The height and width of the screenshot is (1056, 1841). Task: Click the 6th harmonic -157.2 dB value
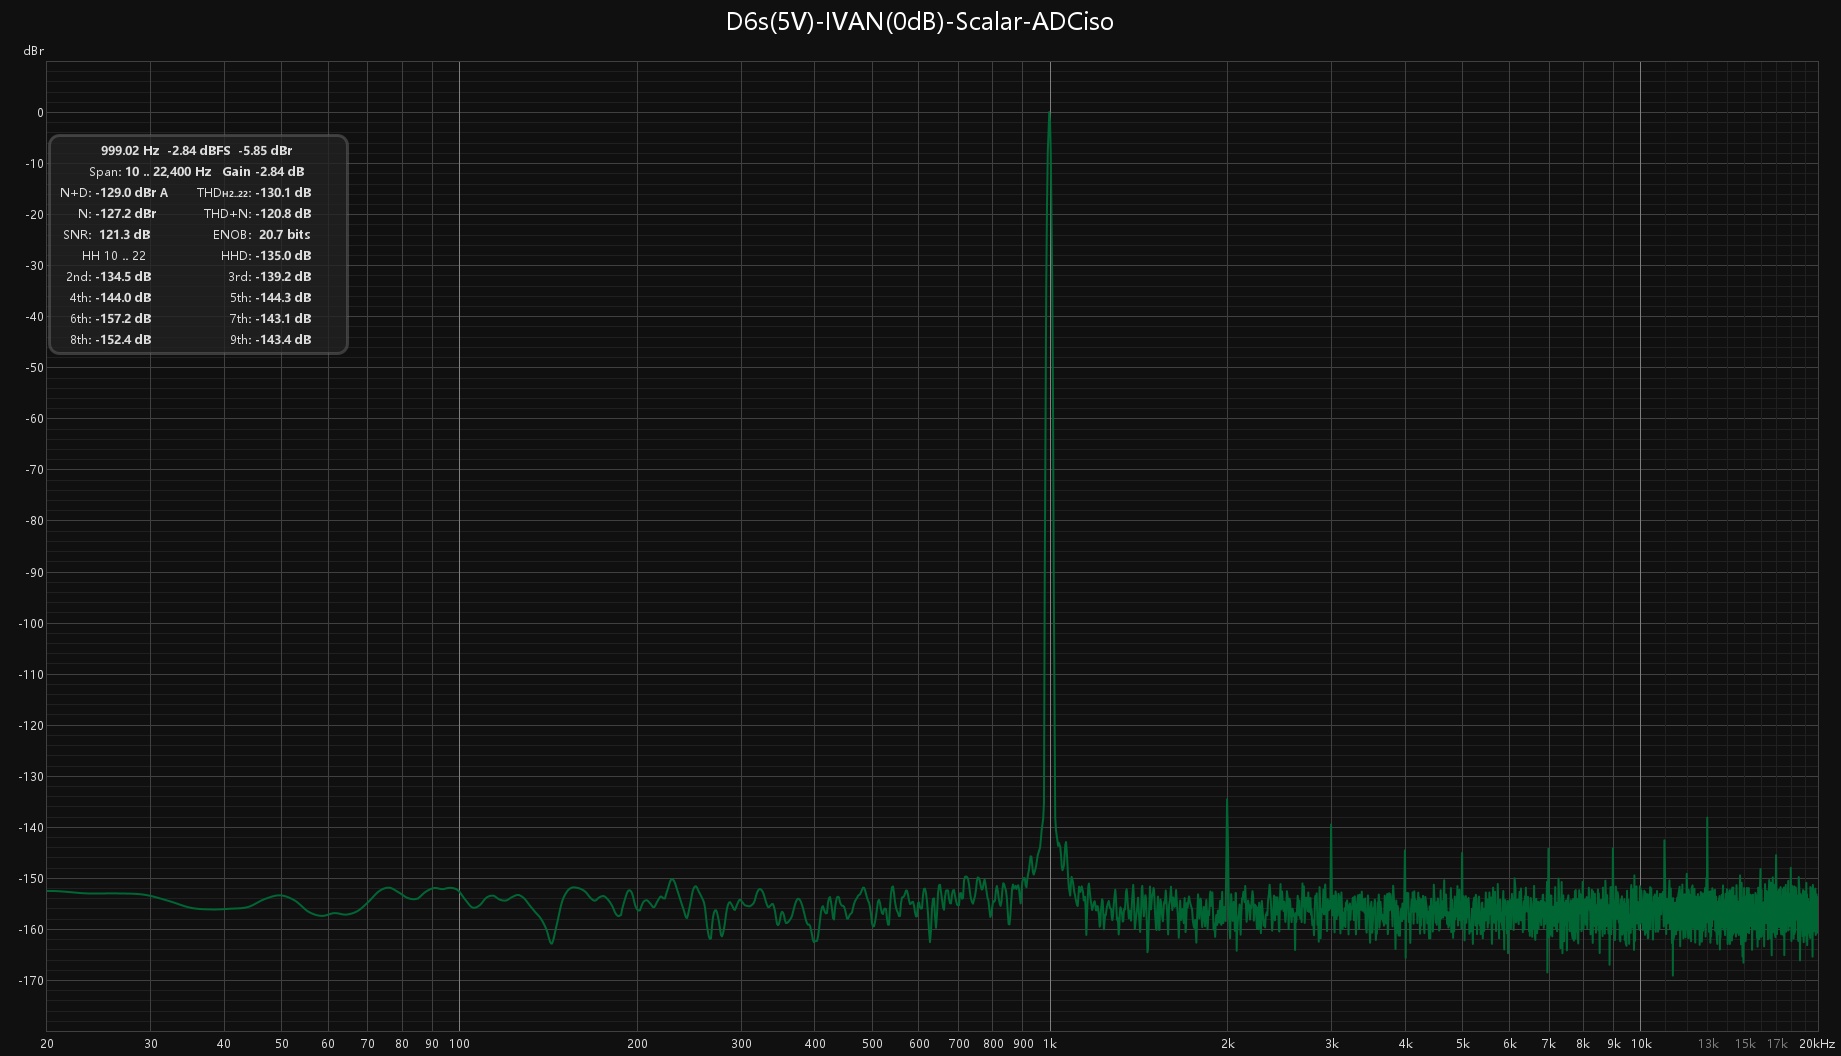[124, 318]
